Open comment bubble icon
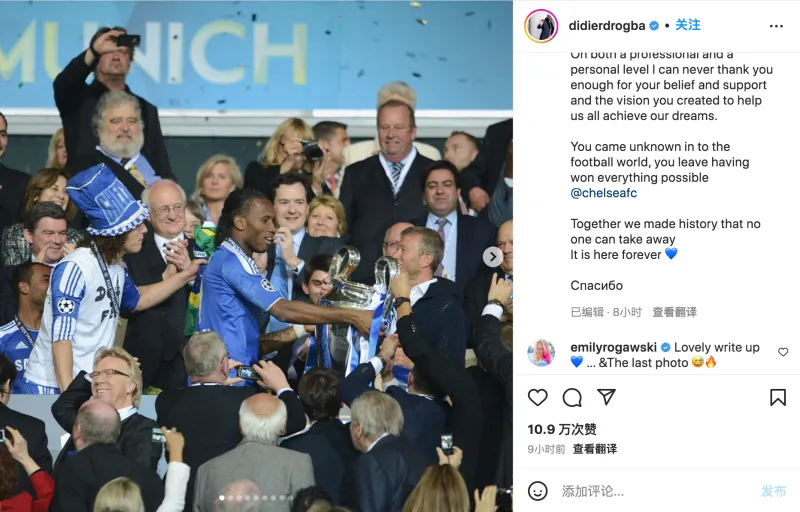Viewport: 800px width, 512px height. 572,397
